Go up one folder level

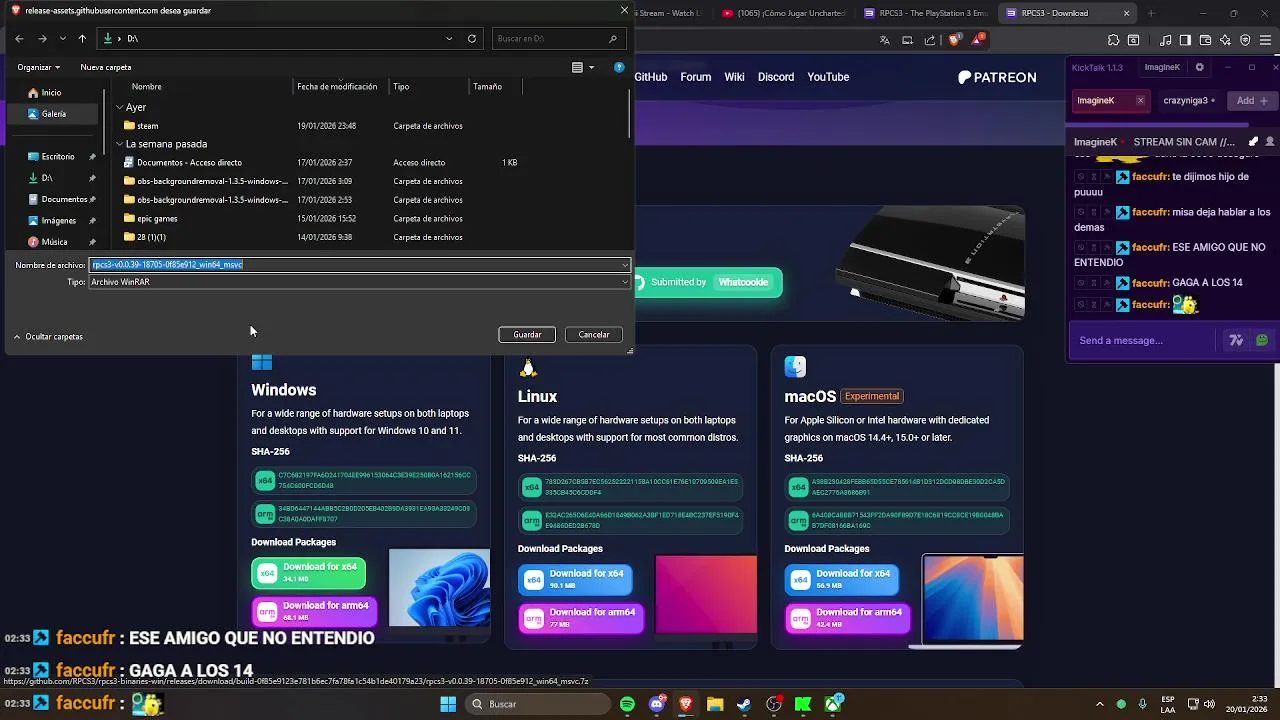[82, 39]
